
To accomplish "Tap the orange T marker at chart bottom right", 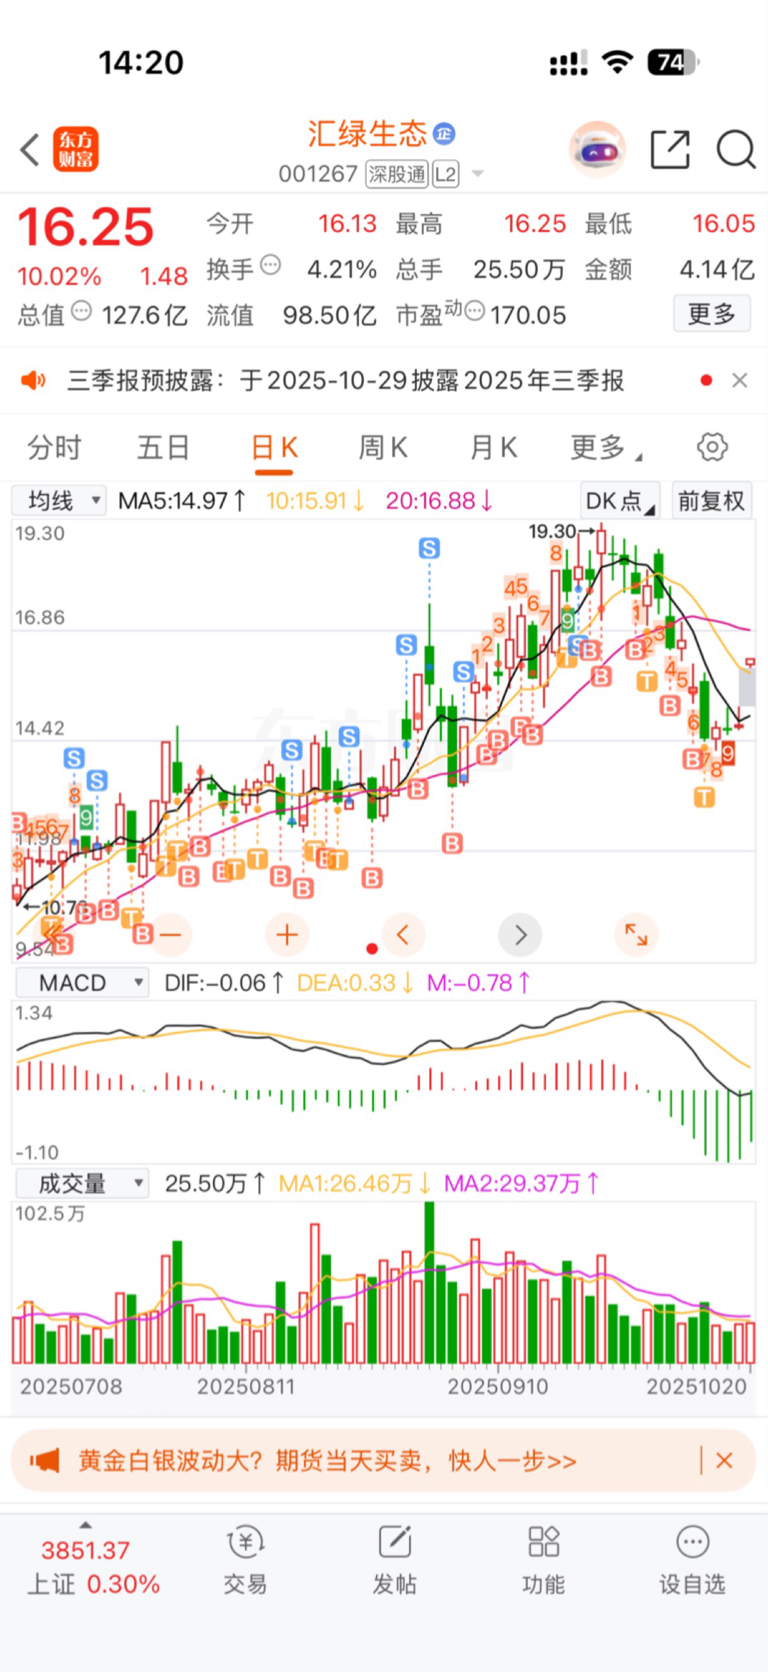I will 705,797.
